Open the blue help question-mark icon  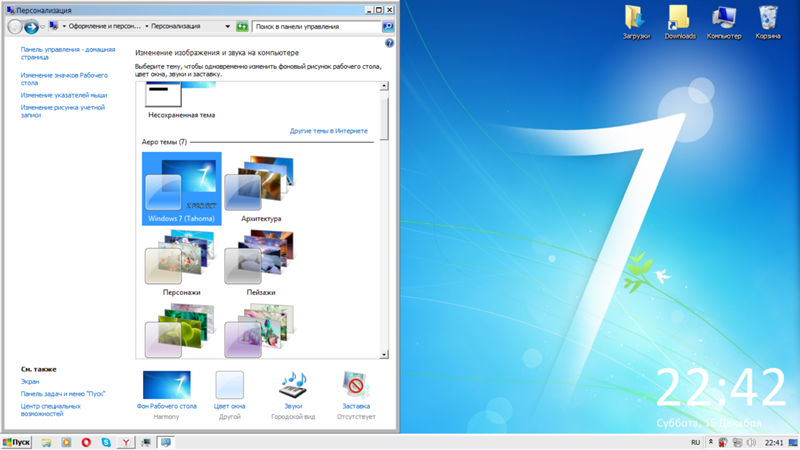(389, 43)
